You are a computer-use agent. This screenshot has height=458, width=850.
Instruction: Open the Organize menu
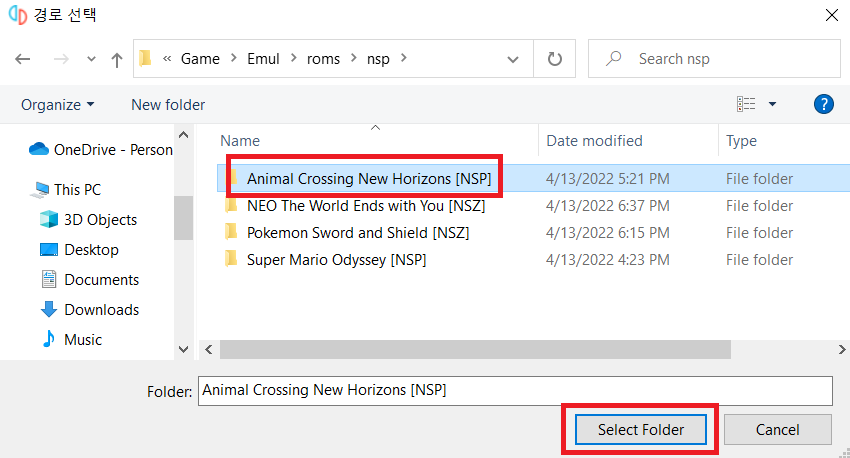[x=57, y=105]
